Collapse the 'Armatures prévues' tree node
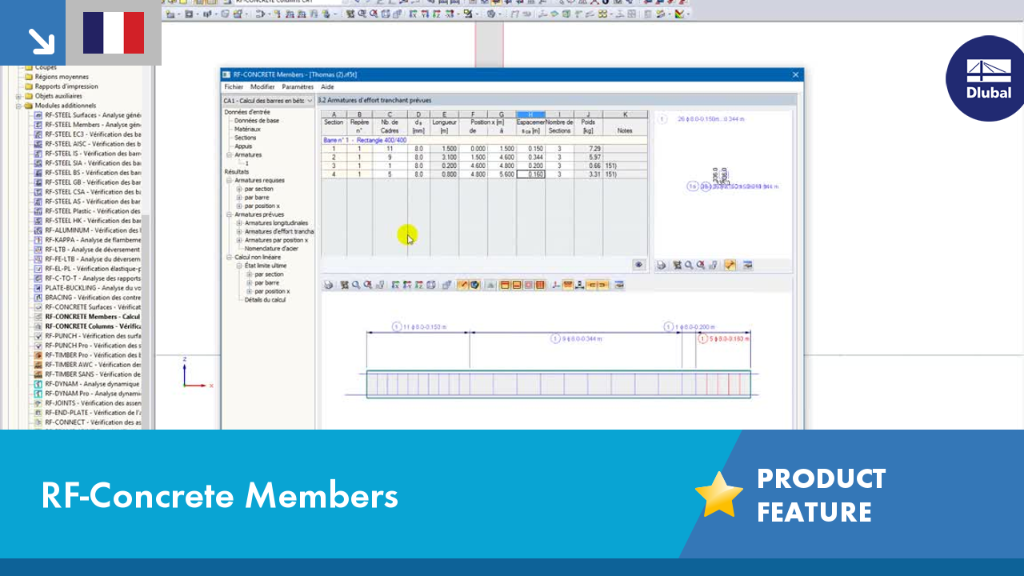 coord(229,214)
